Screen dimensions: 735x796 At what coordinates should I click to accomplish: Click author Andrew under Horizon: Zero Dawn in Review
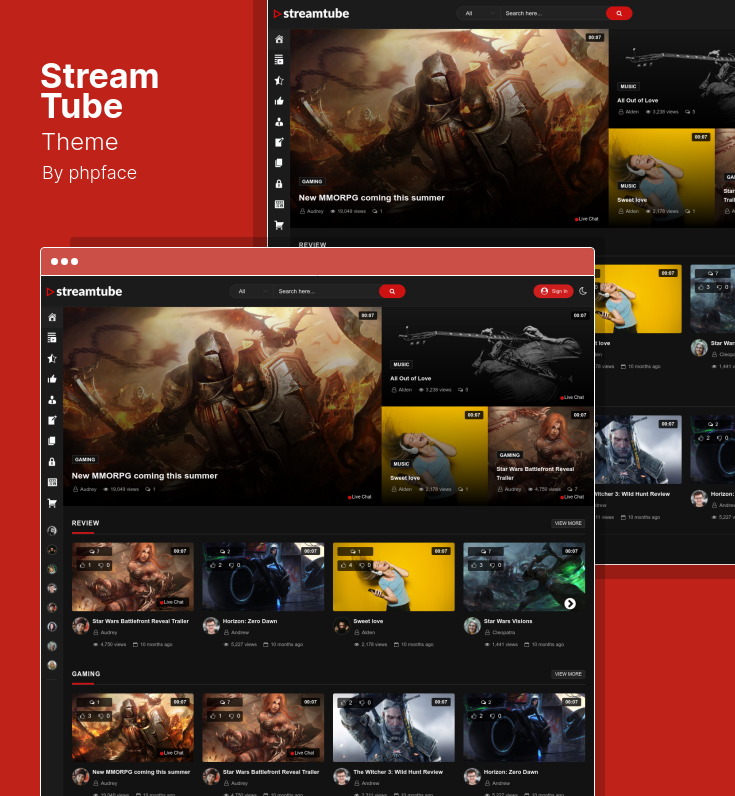pyautogui.click(x=240, y=633)
